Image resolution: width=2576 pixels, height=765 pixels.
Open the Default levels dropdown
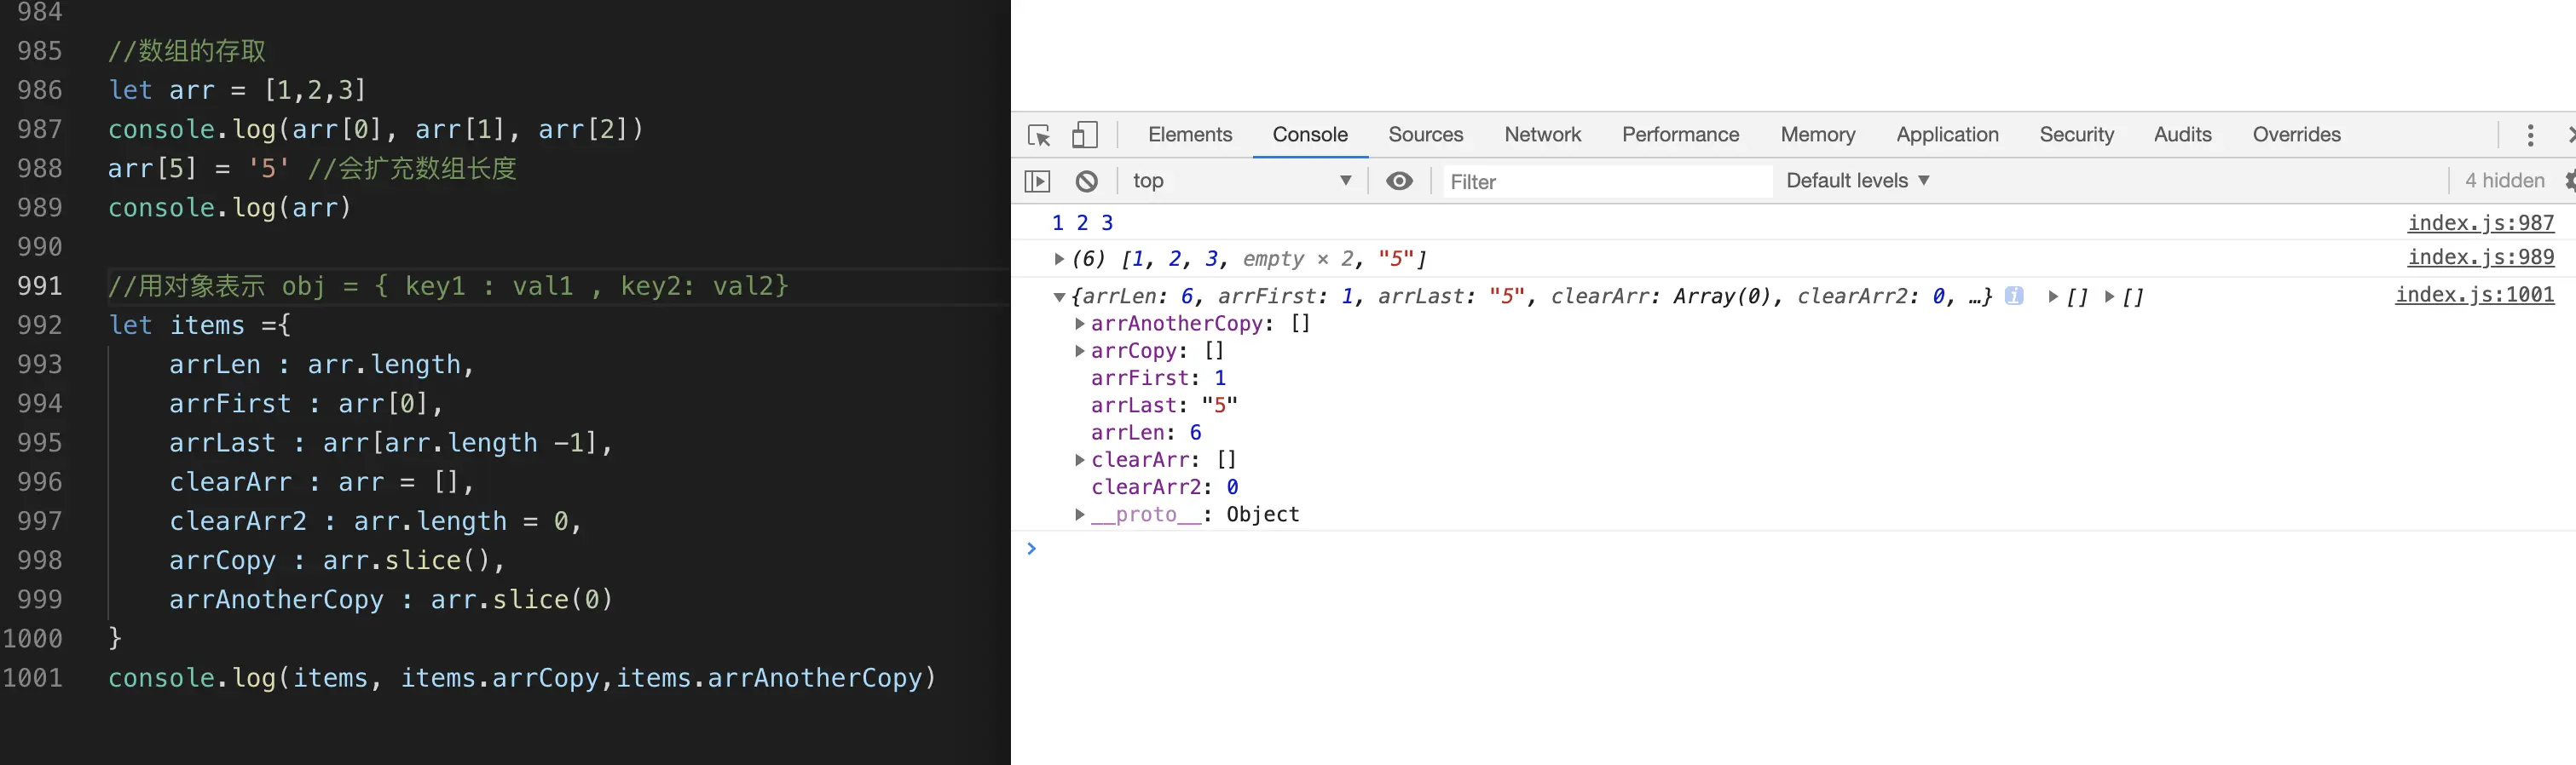point(1858,181)
